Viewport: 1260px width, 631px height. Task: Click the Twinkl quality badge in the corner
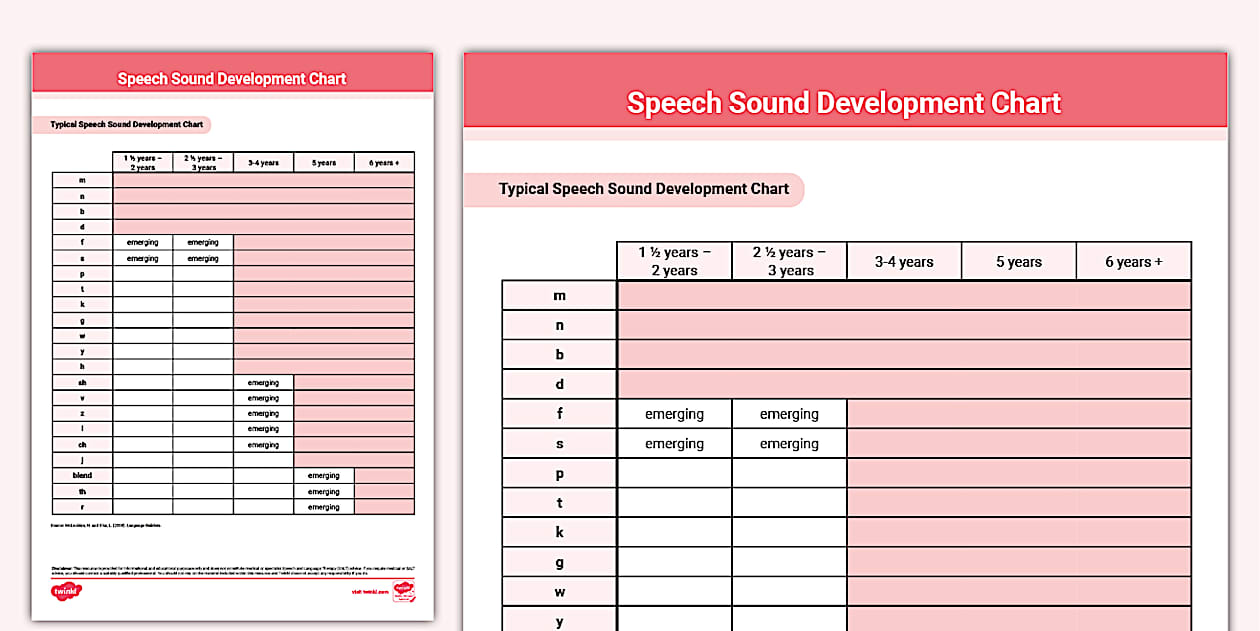tap(404, 592)
